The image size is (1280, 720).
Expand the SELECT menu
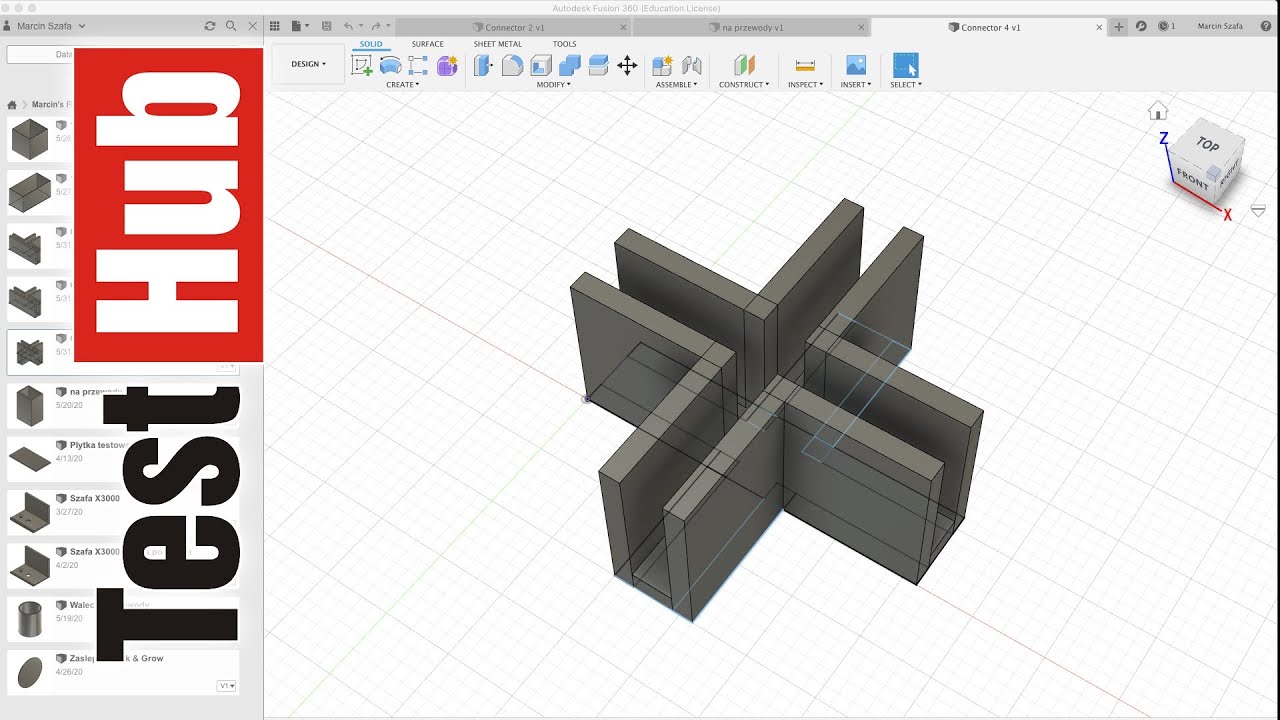(x=905, y=85)
